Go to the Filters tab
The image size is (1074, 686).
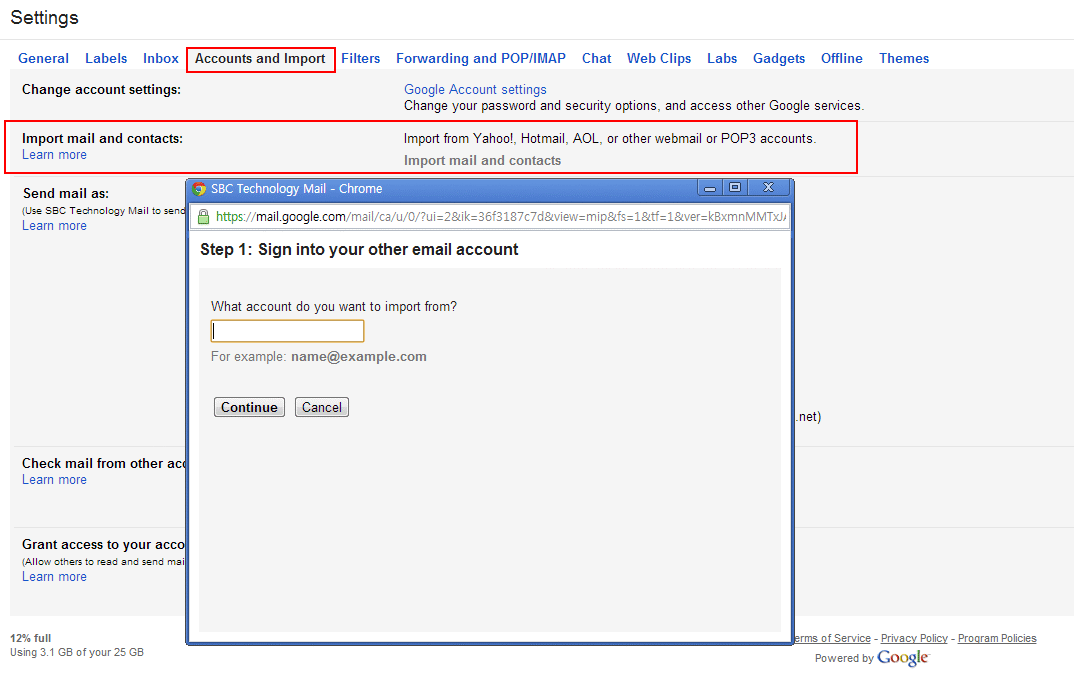click(x=360, y=59)
